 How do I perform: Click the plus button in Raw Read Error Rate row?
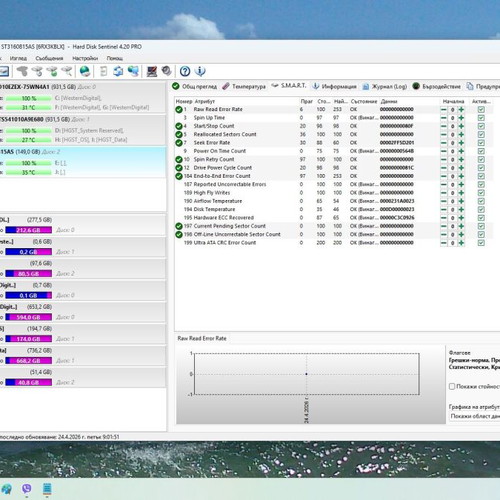click(461, 109)
